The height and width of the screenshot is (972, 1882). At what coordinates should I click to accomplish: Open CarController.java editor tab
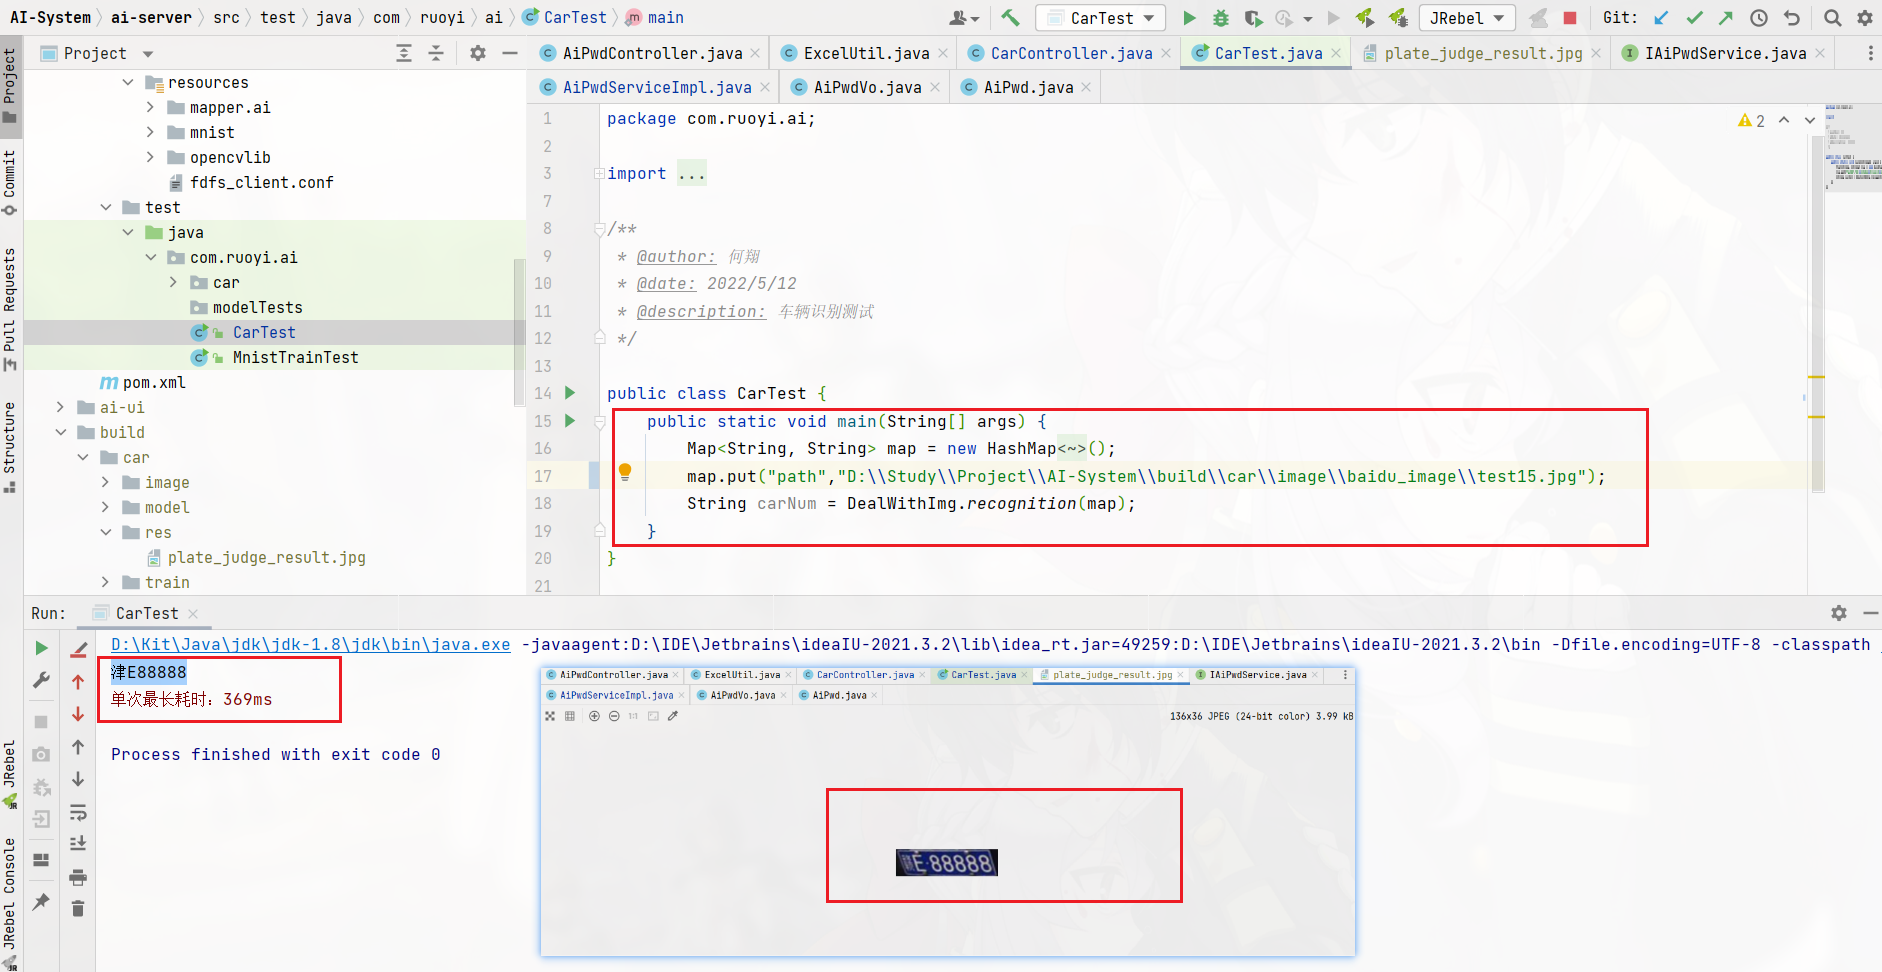click(x=1071, y=53)
